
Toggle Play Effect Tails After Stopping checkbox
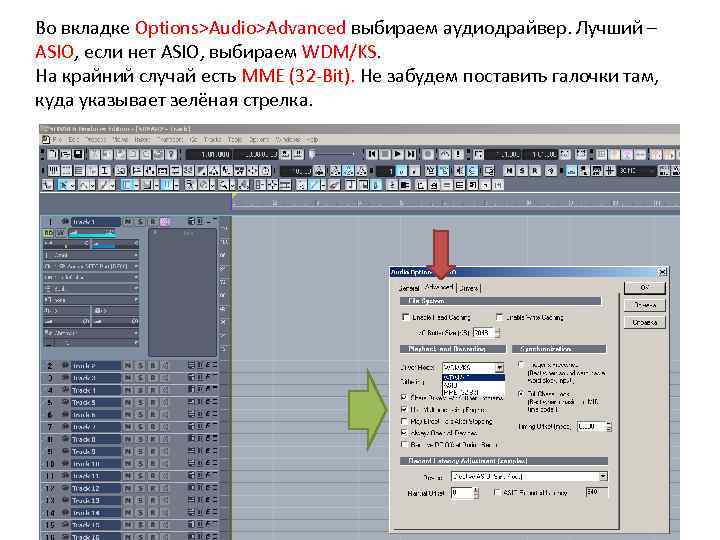click(x=404, y=421)
